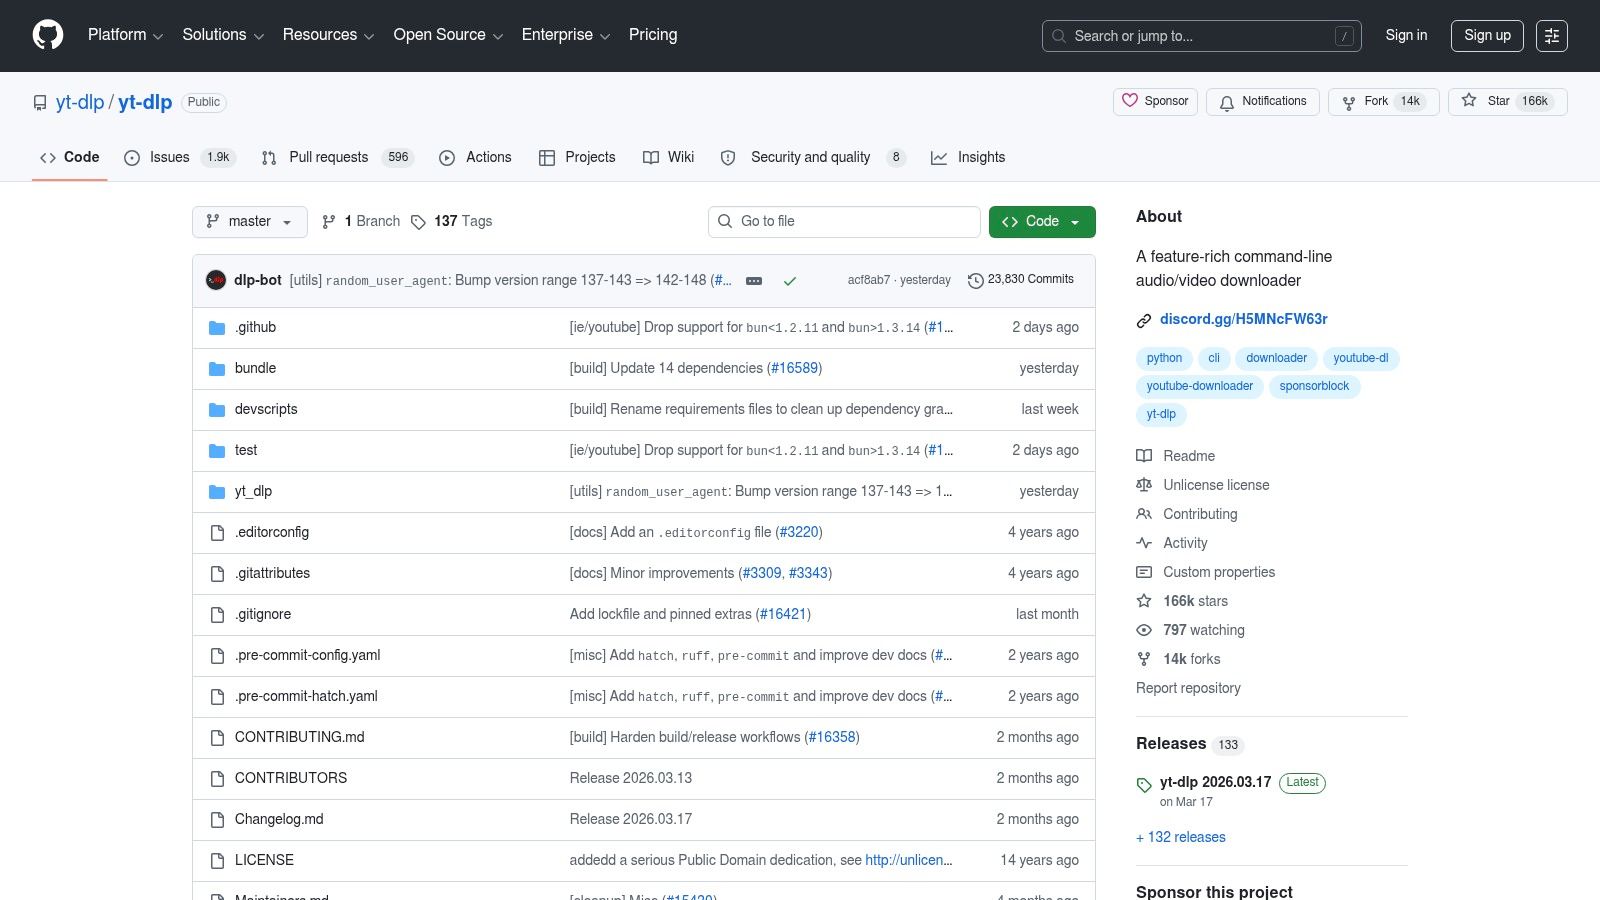The image size is (1600, 900).
Task: Expand the Open Source menu
Action: click(448, 35)
